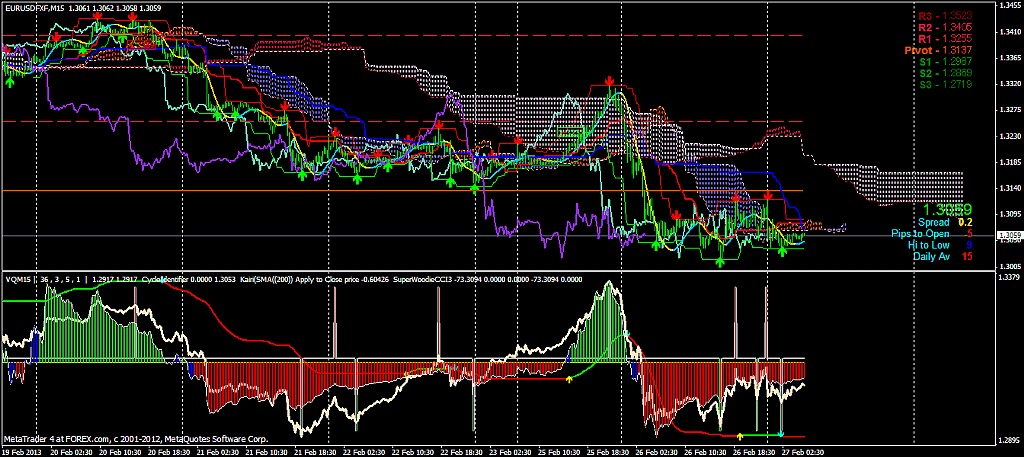Image resolution: width=1024 pixels, height=457 pixels.
Task: Click the Spread 0.2 readout
Action: tap(947, 223)
